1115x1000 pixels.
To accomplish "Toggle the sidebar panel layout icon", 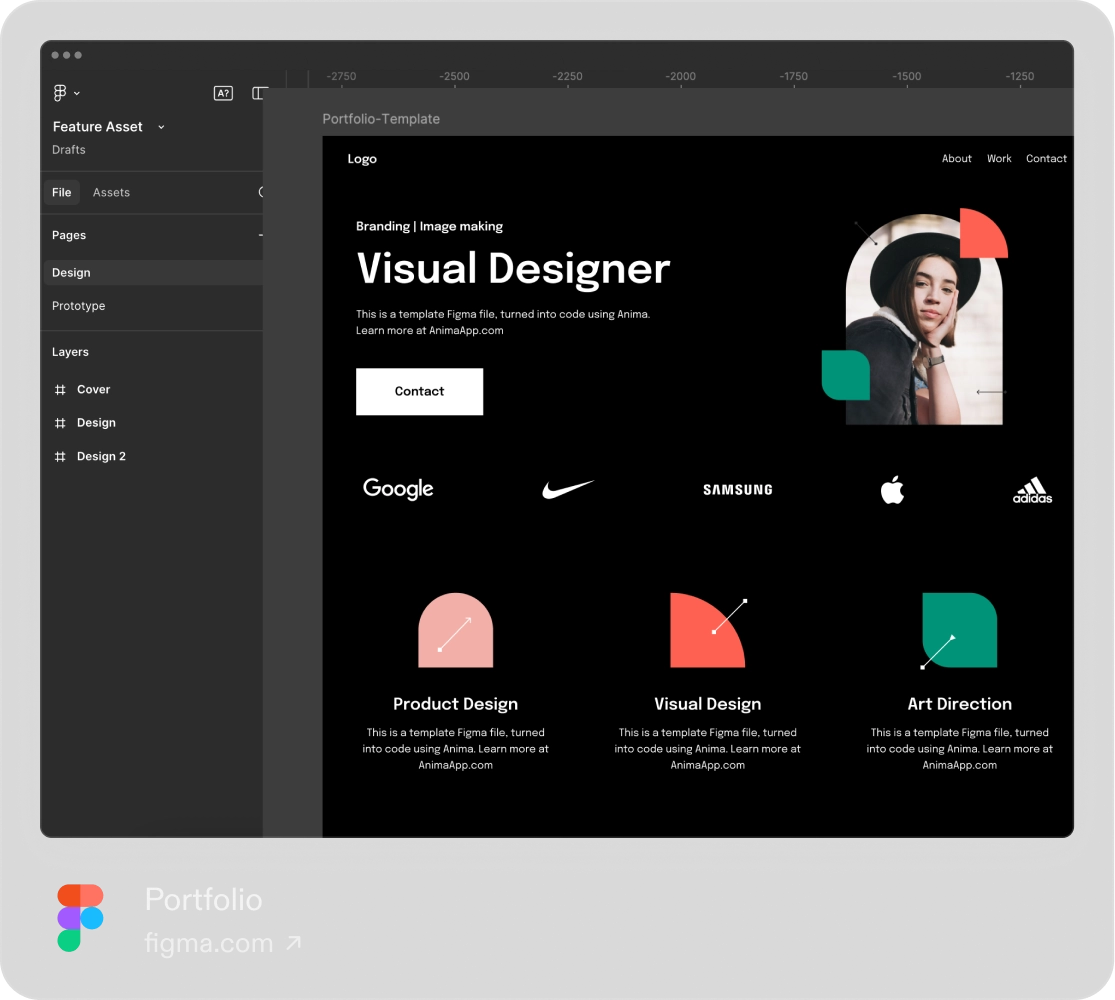I will coord(259,93).
